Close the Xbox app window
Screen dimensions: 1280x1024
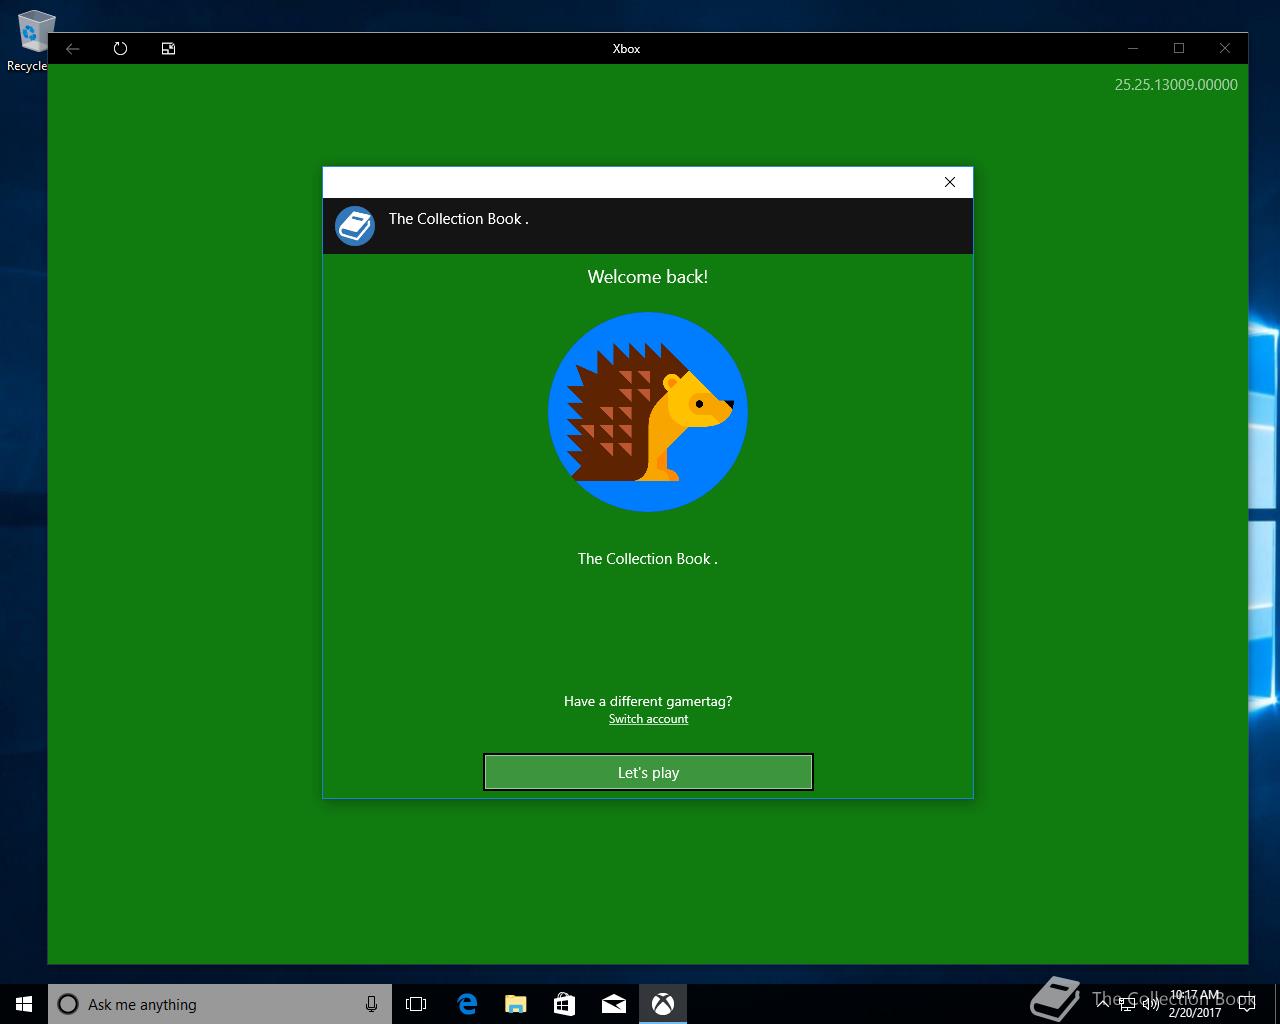click(1225, 48)
